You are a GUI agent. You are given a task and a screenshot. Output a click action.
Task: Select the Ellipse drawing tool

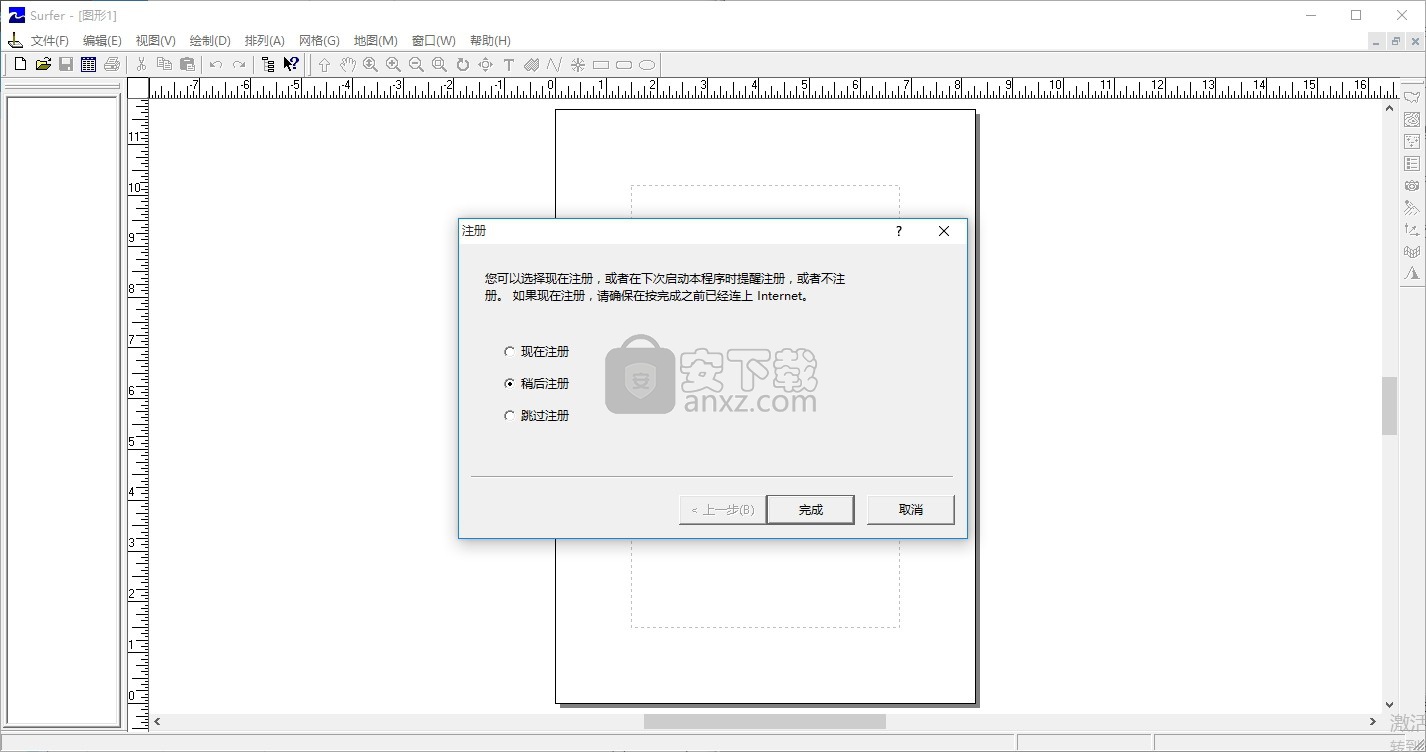(647, 64)
